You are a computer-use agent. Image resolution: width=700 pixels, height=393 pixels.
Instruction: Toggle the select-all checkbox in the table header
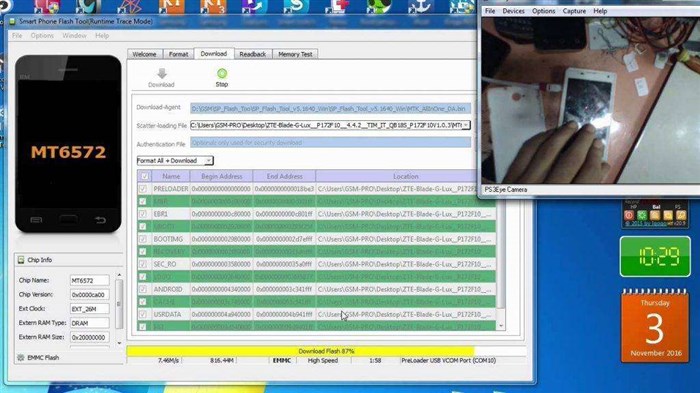tap(145, 176)
